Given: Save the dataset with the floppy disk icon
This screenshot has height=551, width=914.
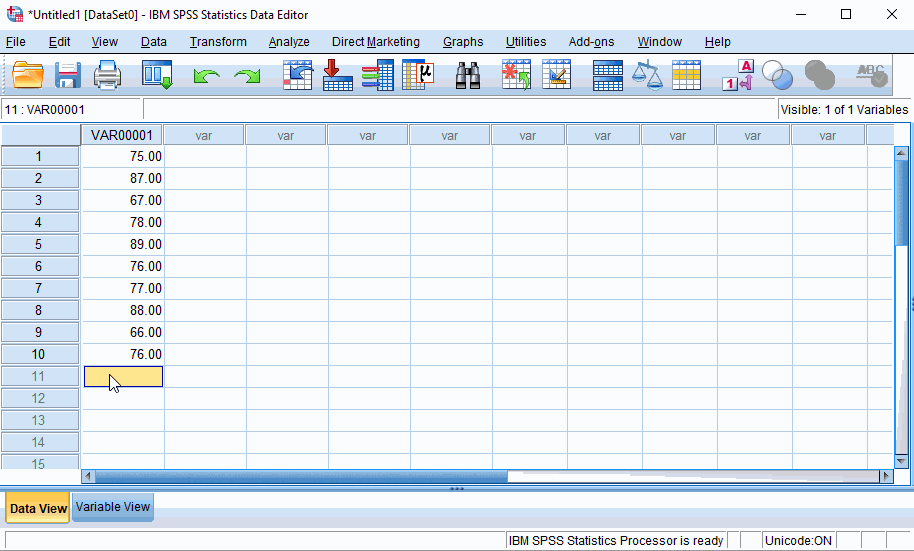Looking at the screenshot, I should point(68,75).
